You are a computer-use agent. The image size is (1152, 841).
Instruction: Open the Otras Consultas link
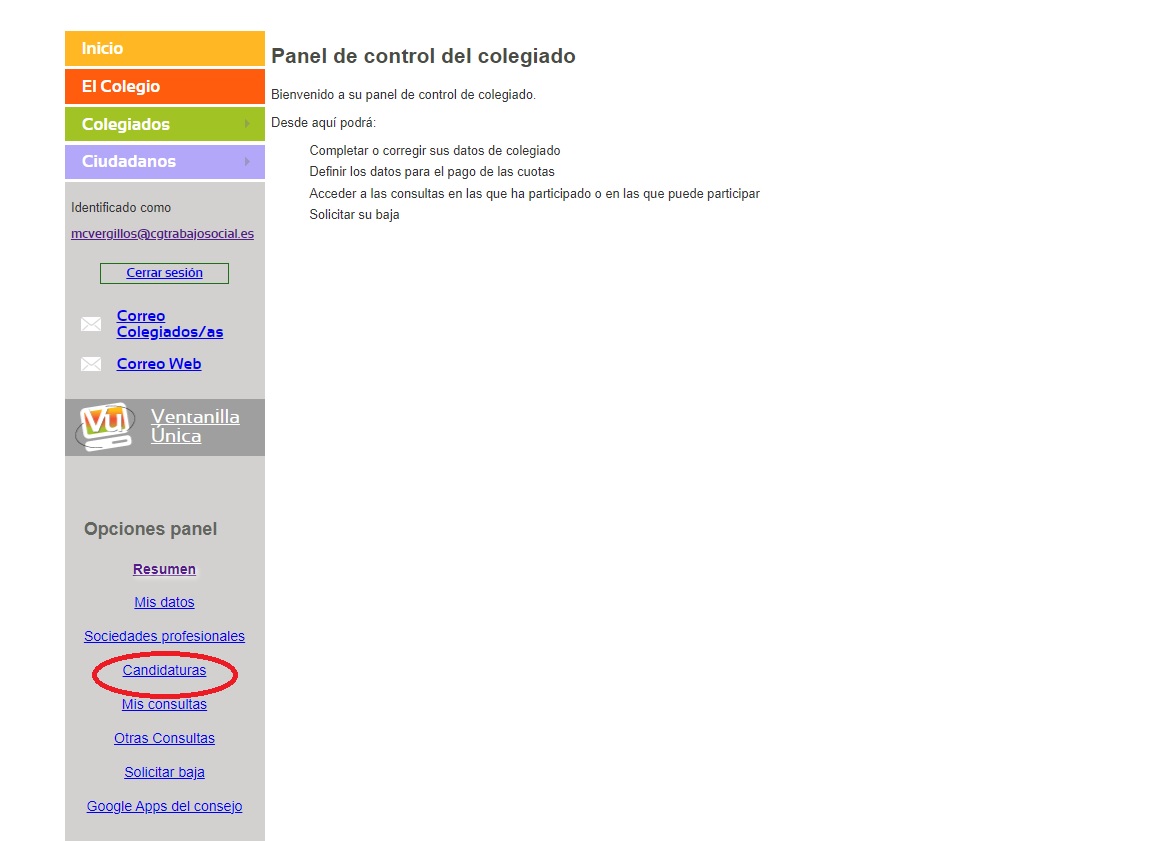point(164,738)
